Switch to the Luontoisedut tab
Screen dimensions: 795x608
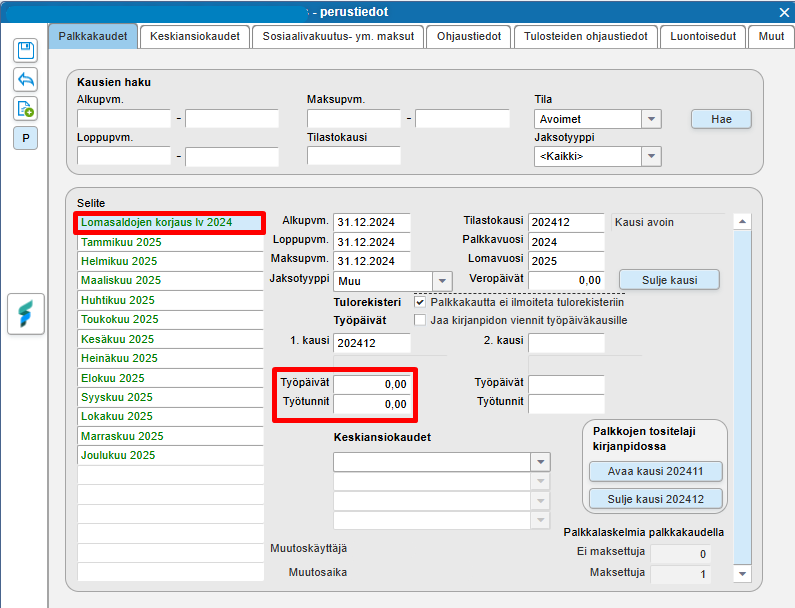click(703, 37)
